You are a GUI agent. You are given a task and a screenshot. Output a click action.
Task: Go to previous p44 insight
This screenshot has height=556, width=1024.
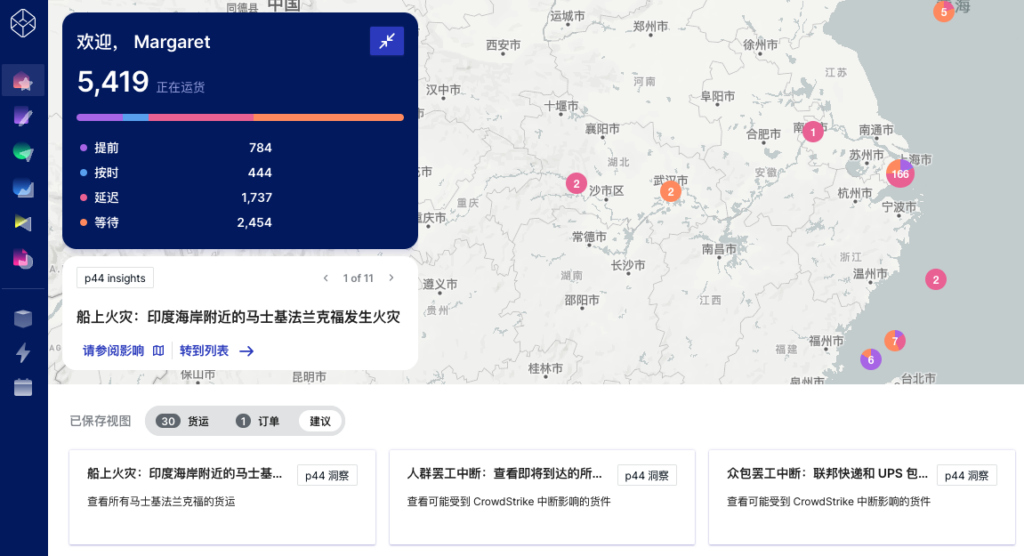coord(325,278)
